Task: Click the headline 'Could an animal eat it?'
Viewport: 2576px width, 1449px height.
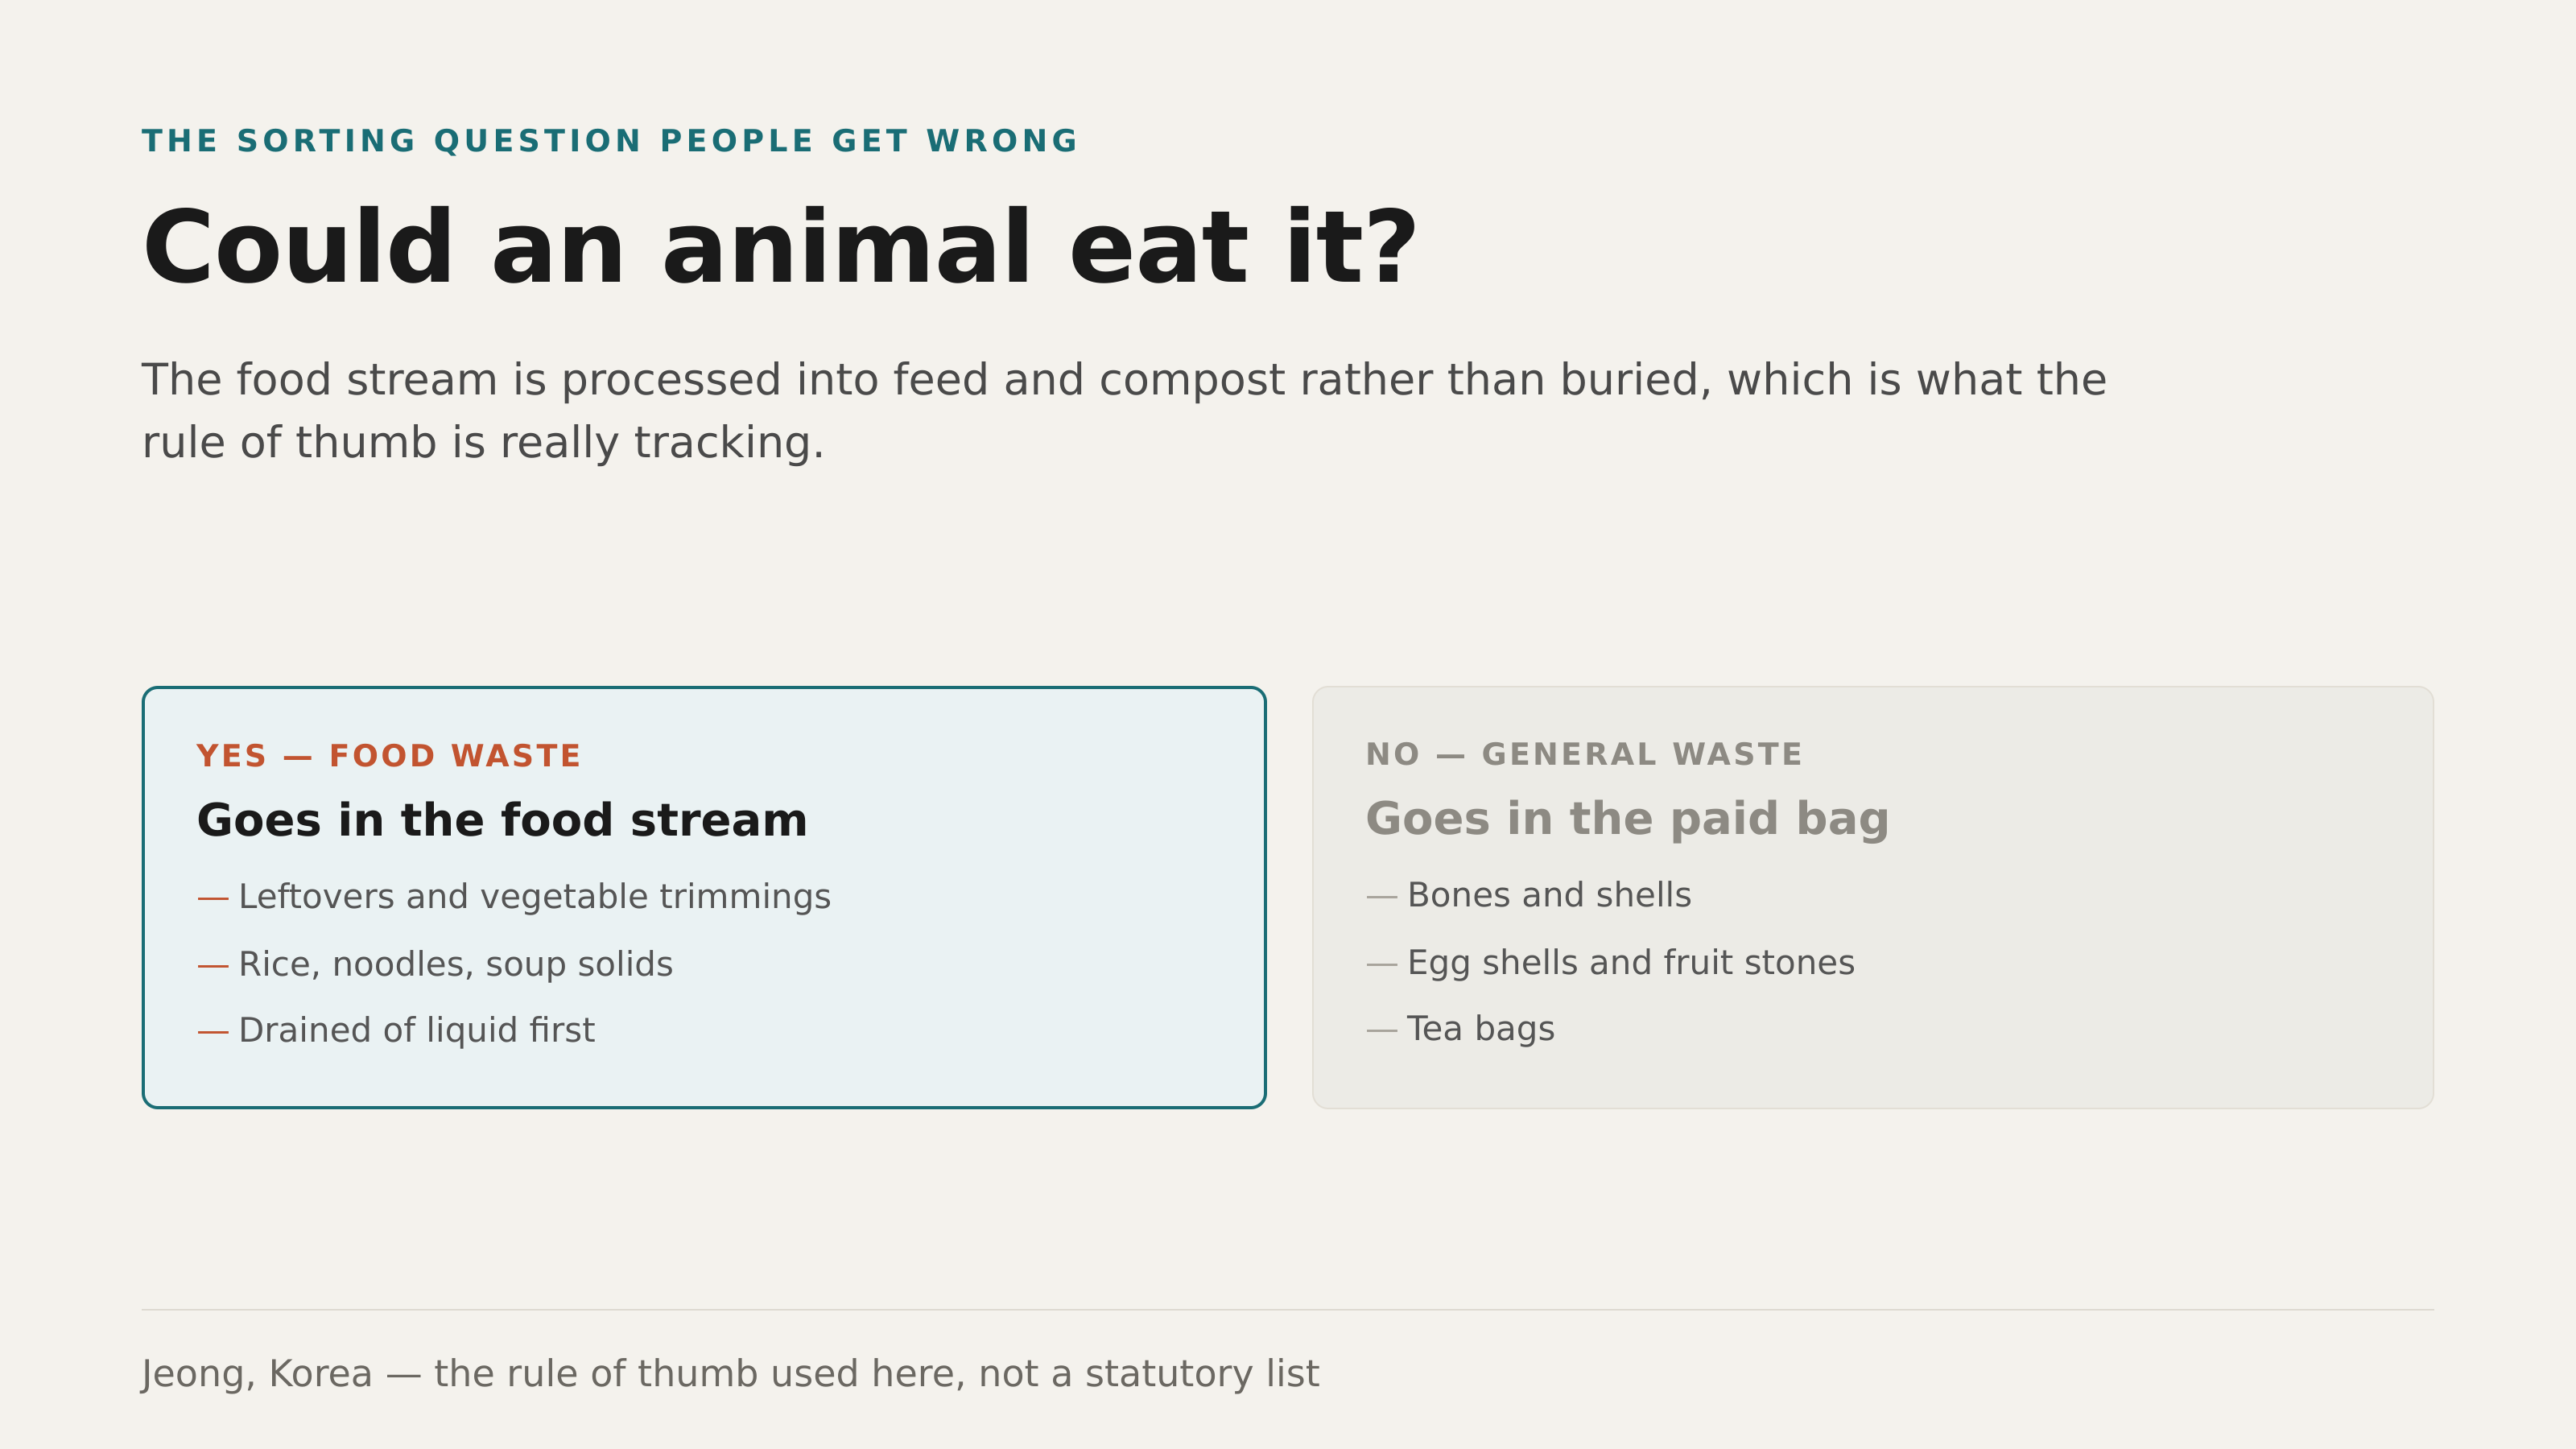Action: point(779,248)
